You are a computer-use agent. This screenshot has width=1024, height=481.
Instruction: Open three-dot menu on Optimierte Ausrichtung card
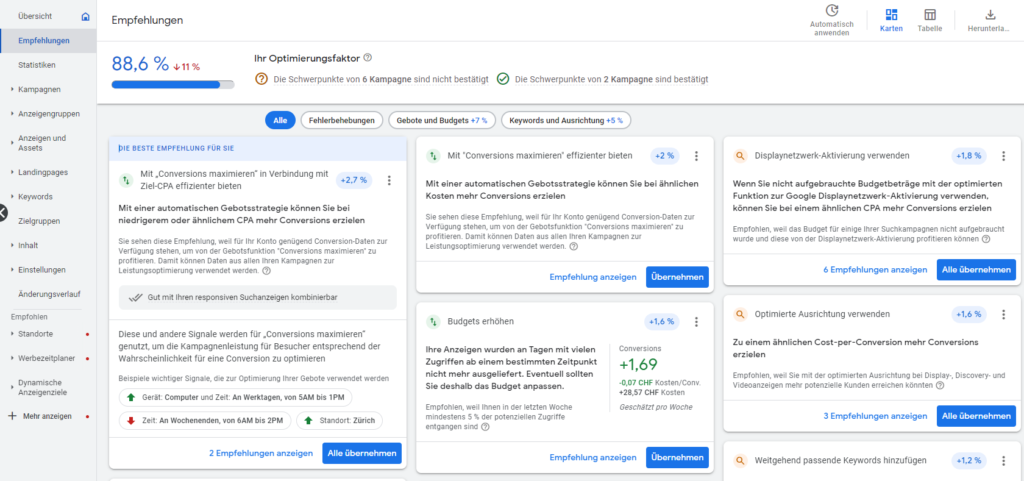pos(1003,315)
